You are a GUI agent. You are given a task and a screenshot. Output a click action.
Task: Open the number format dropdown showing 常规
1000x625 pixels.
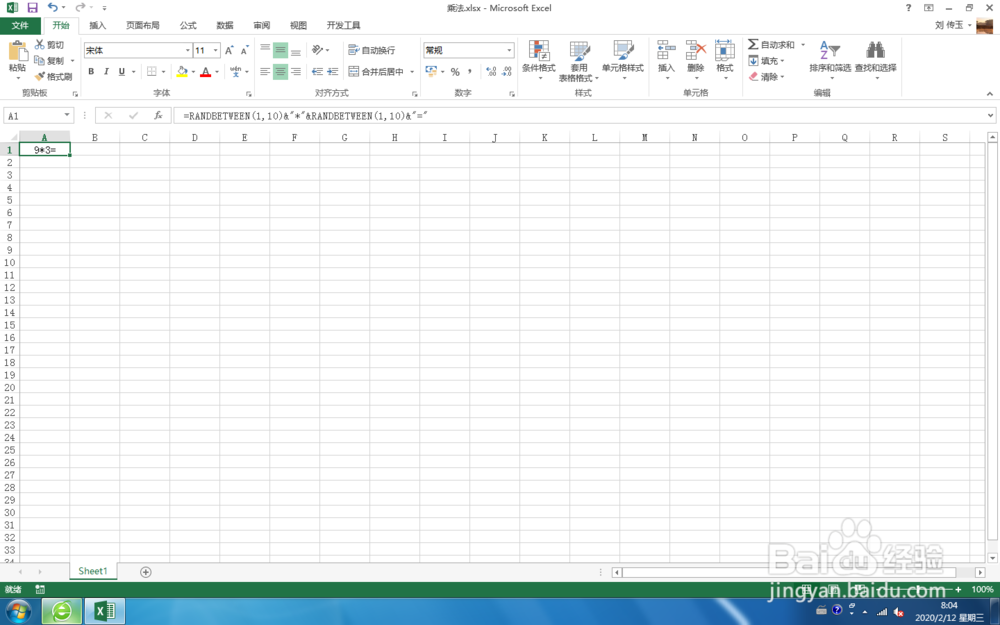(x=509, y=49)
